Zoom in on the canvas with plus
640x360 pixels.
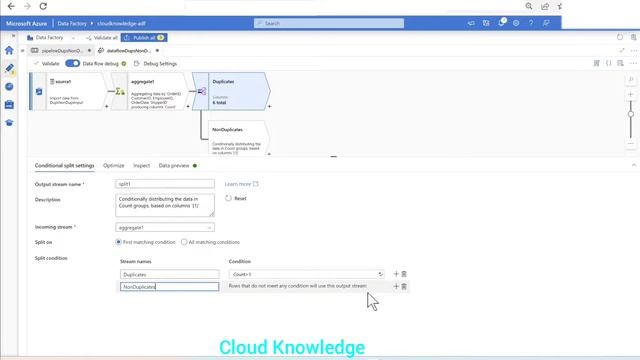tap(631, 94)
